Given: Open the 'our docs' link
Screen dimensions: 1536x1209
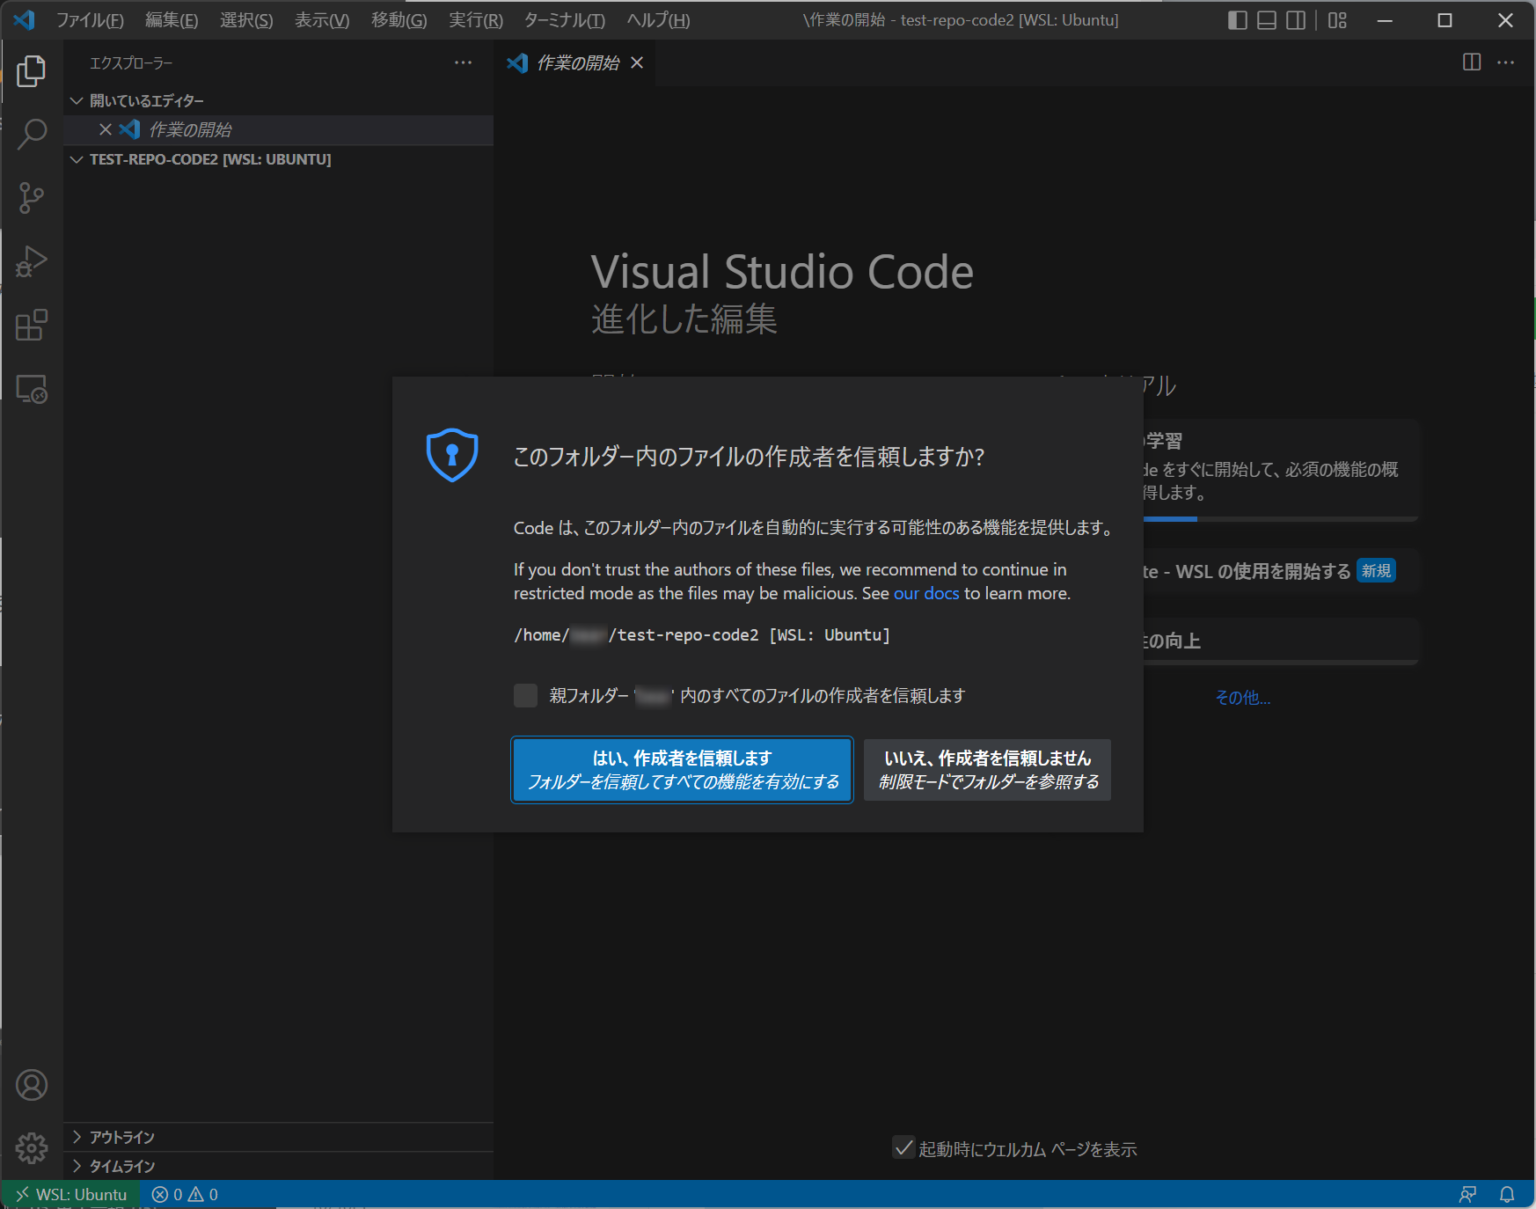Looking at the screenshot, I should [925, 593].
